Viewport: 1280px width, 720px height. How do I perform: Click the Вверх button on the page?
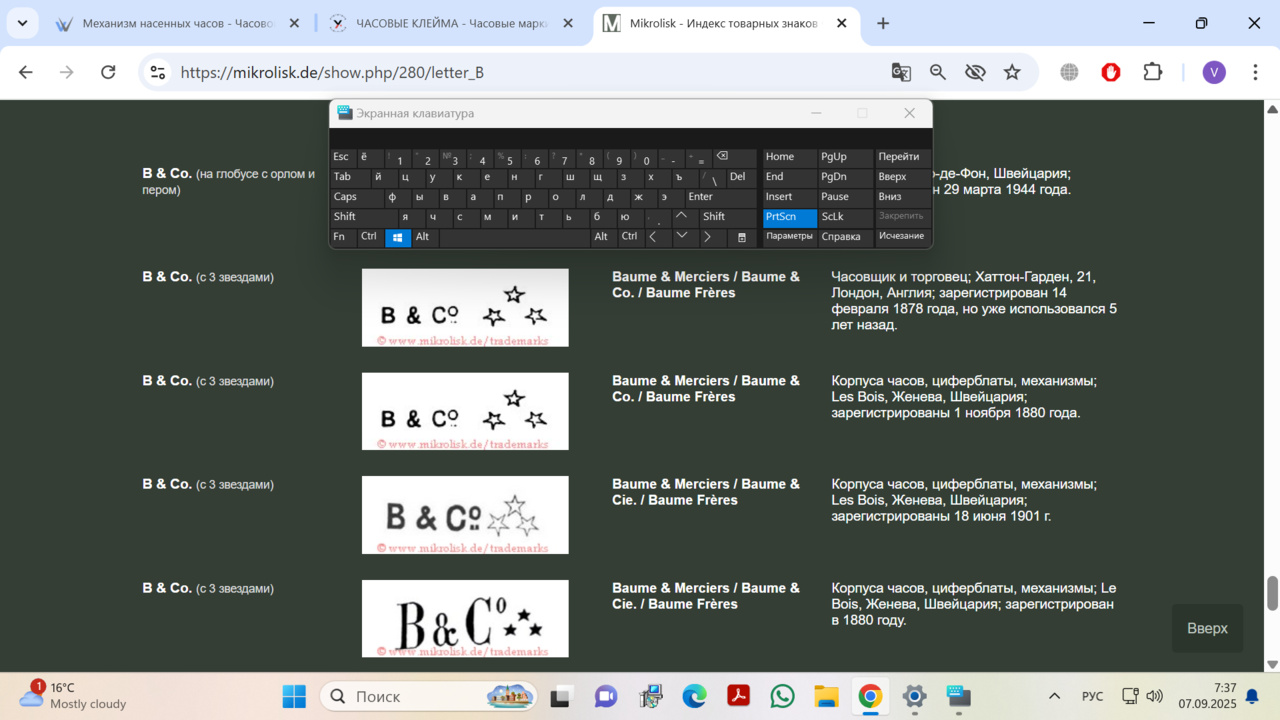1207,628
